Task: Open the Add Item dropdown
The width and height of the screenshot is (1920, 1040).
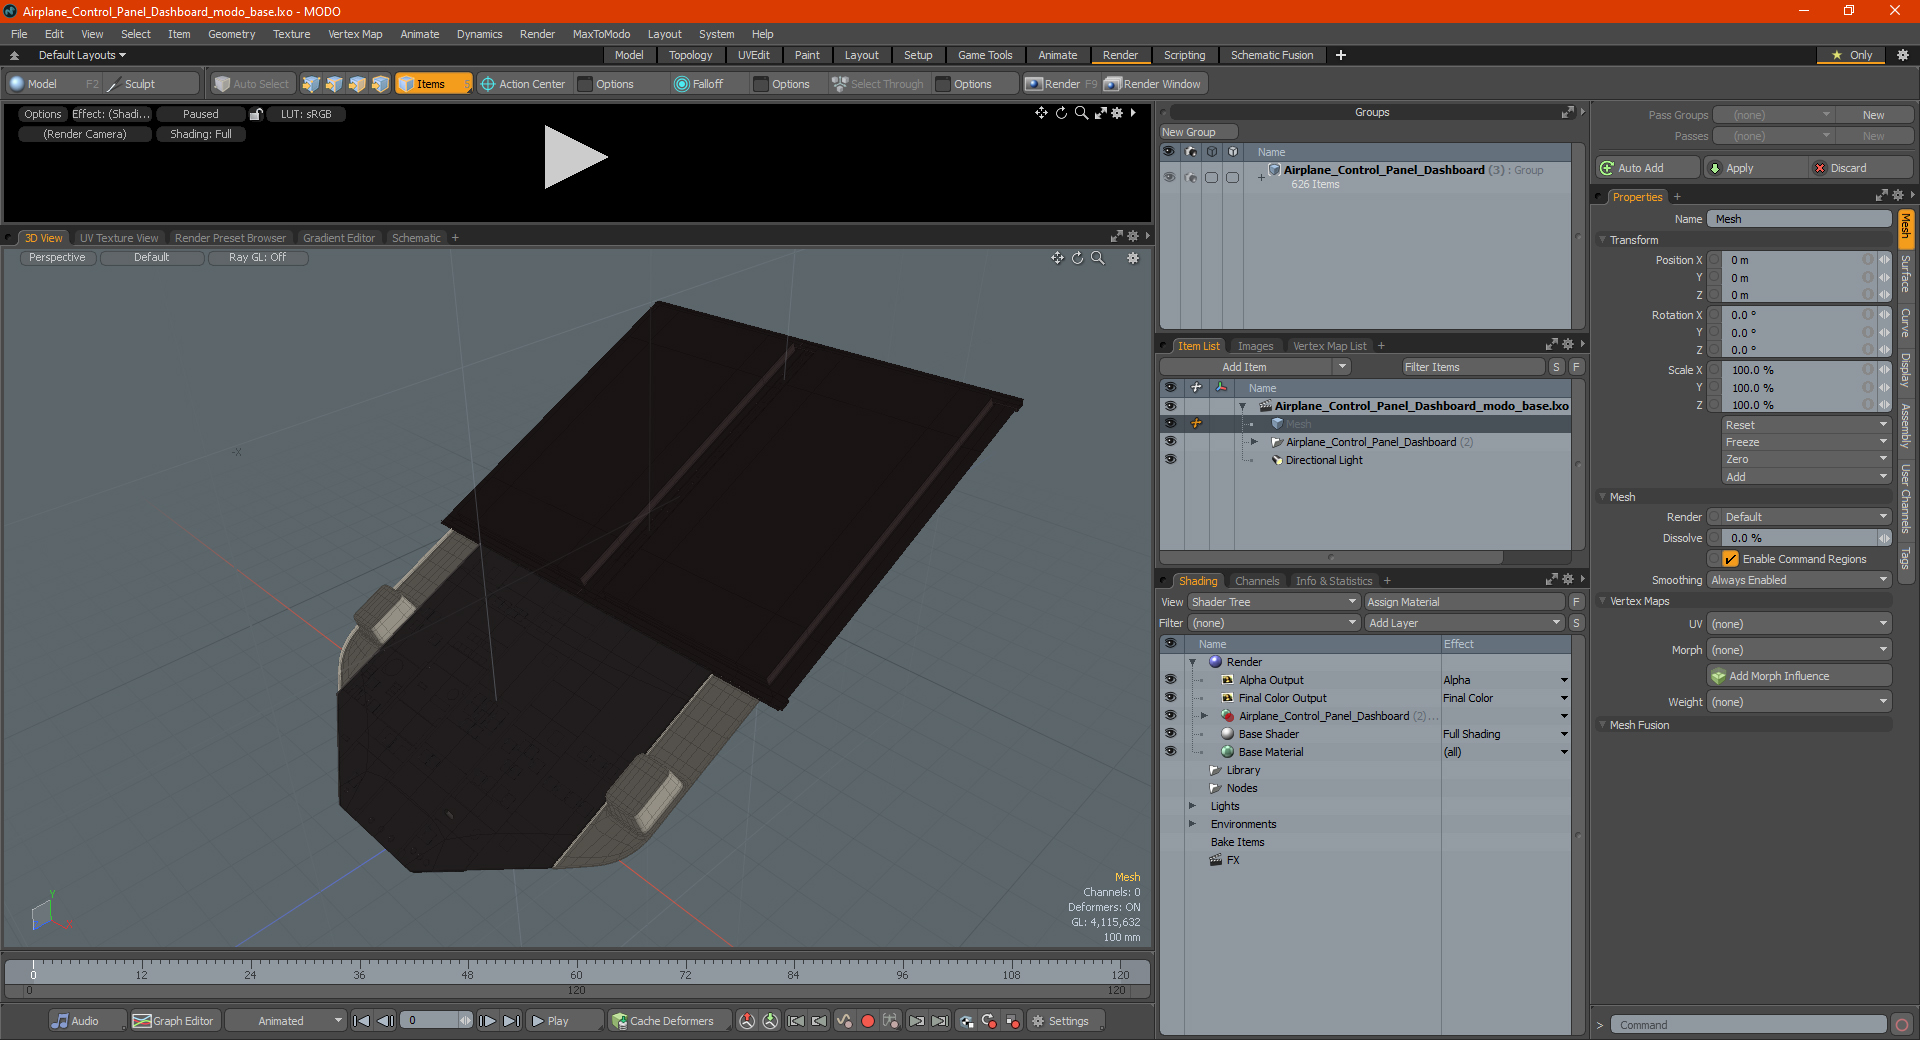Action: coord(1256,367)
